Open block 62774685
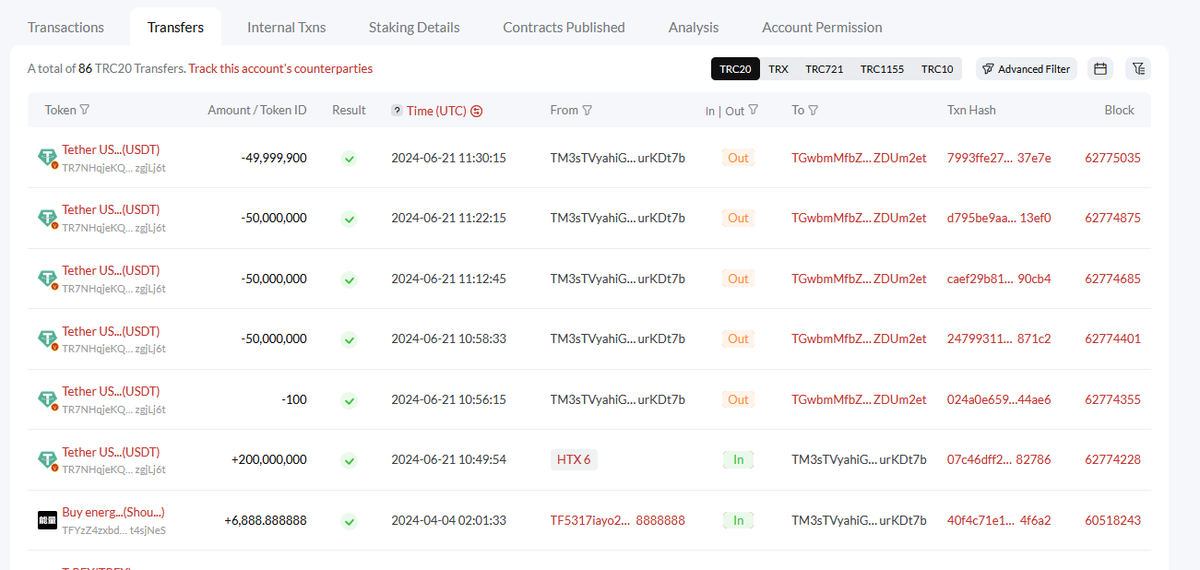This screenshot has height=570, width=1200. click(x=1113, y=279)
